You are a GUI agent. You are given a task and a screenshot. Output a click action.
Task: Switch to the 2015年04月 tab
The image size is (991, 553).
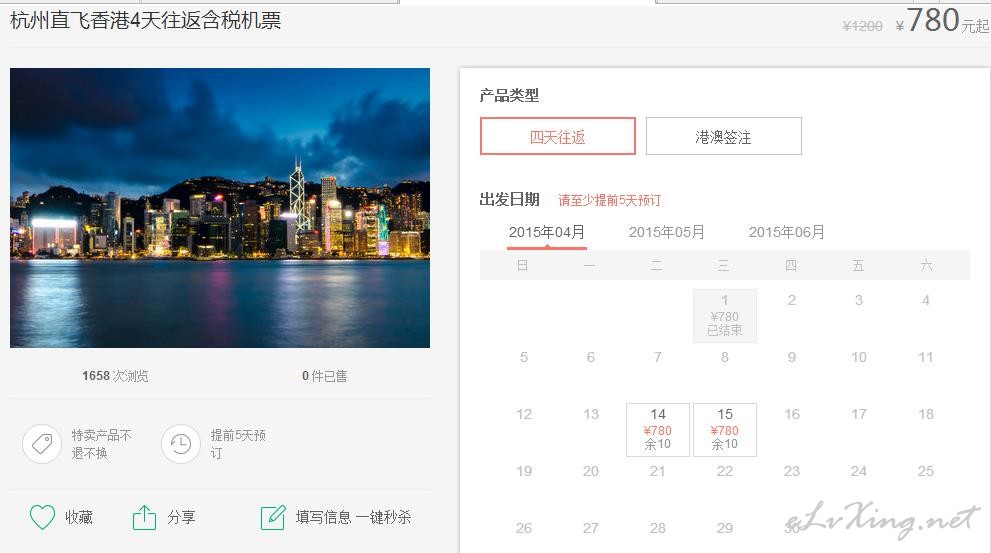[x=547, y=233]
